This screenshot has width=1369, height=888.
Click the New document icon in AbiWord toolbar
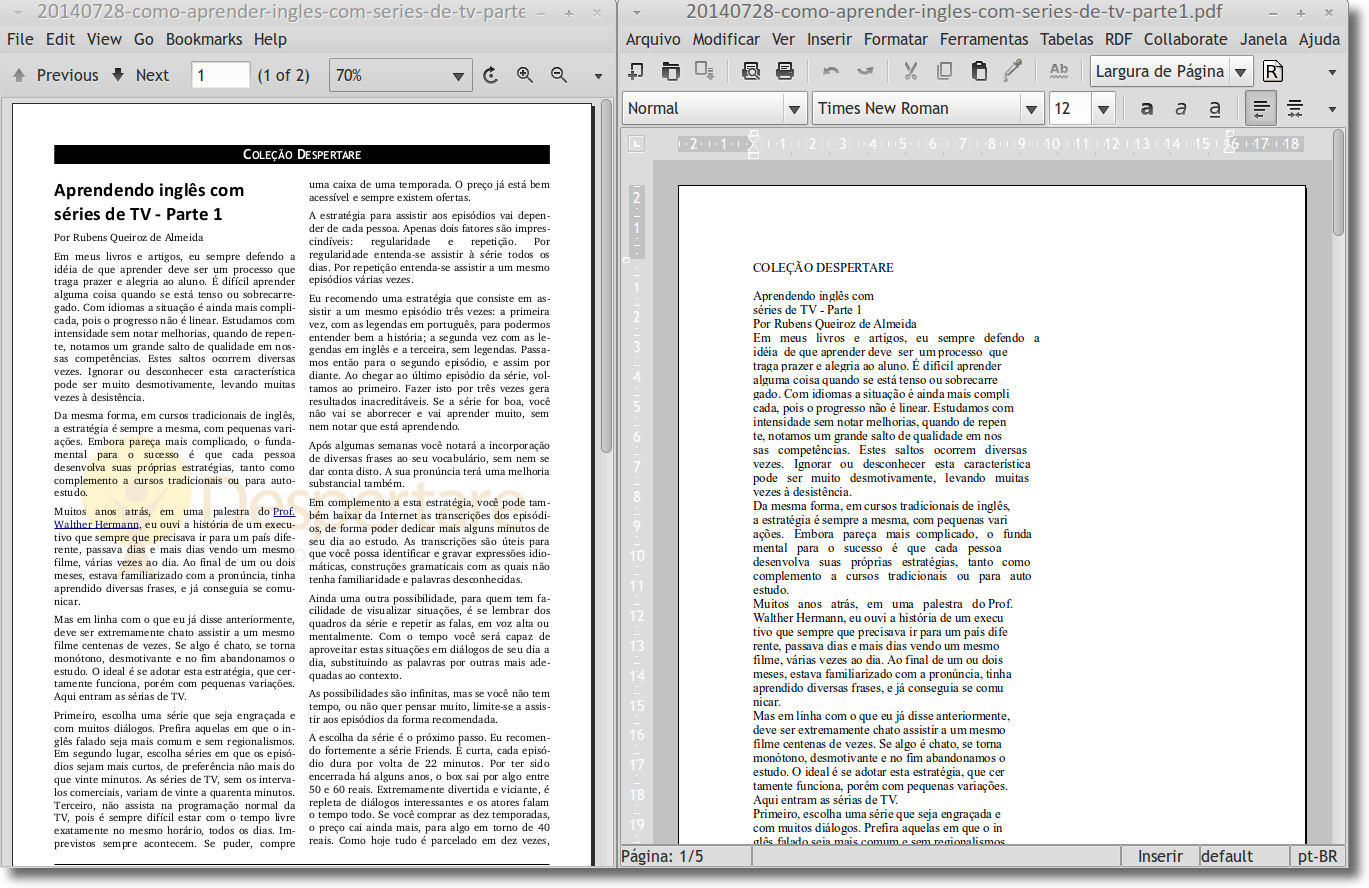click(x=635, y=71)
